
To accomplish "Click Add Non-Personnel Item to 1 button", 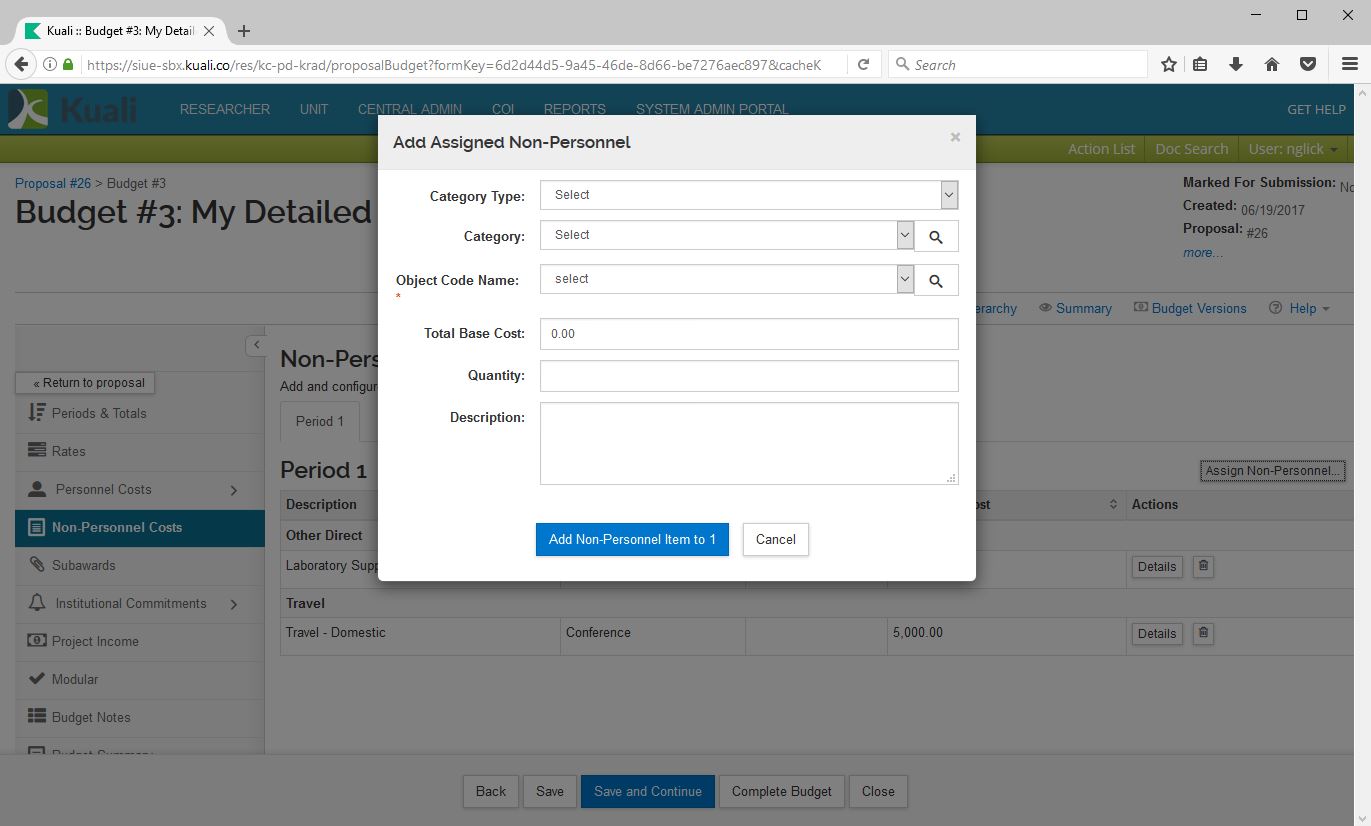I will [632, 540].
